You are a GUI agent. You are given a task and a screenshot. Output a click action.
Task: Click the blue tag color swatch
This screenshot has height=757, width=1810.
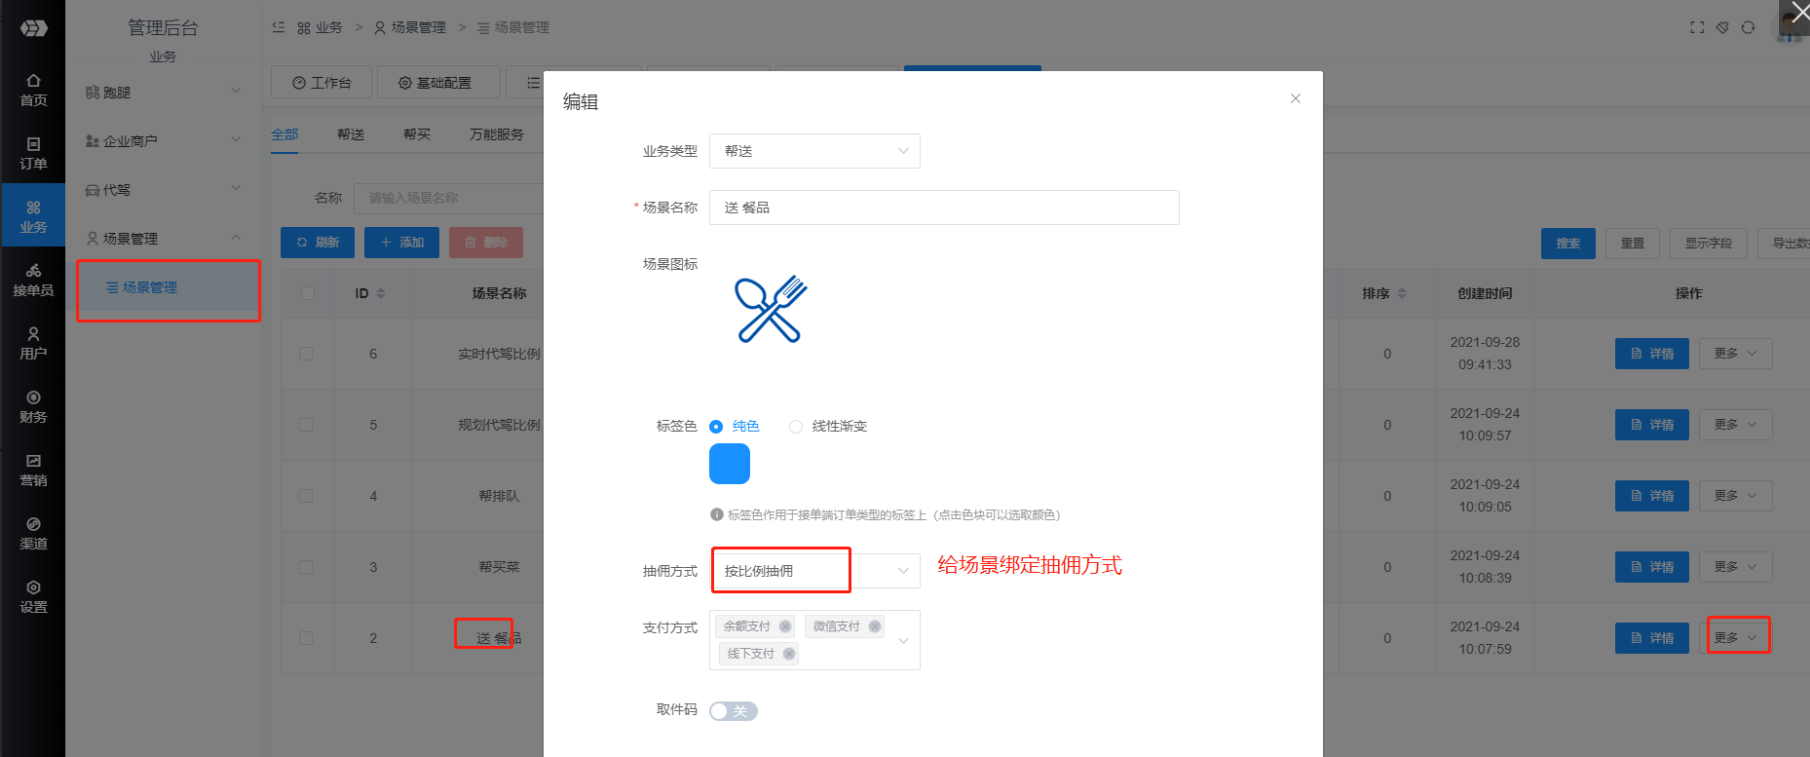(729, 464)
